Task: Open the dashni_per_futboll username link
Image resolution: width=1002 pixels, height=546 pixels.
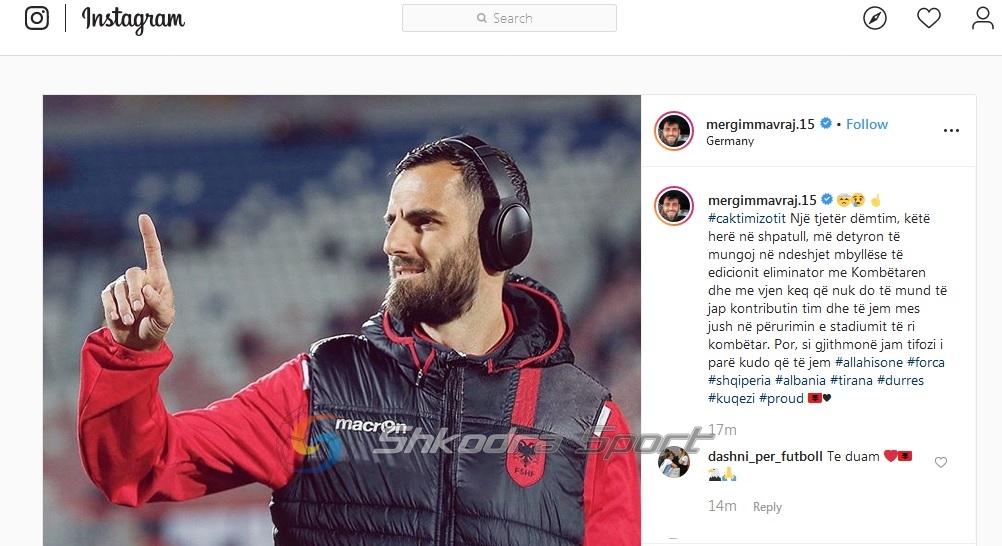Action: (765, 456)
